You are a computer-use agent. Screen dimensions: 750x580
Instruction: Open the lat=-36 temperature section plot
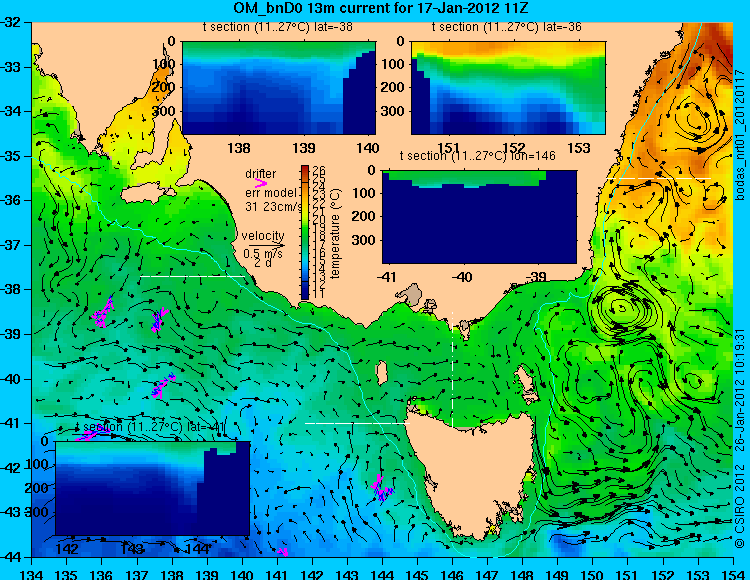pyautogui.click(x=508, y=88)
